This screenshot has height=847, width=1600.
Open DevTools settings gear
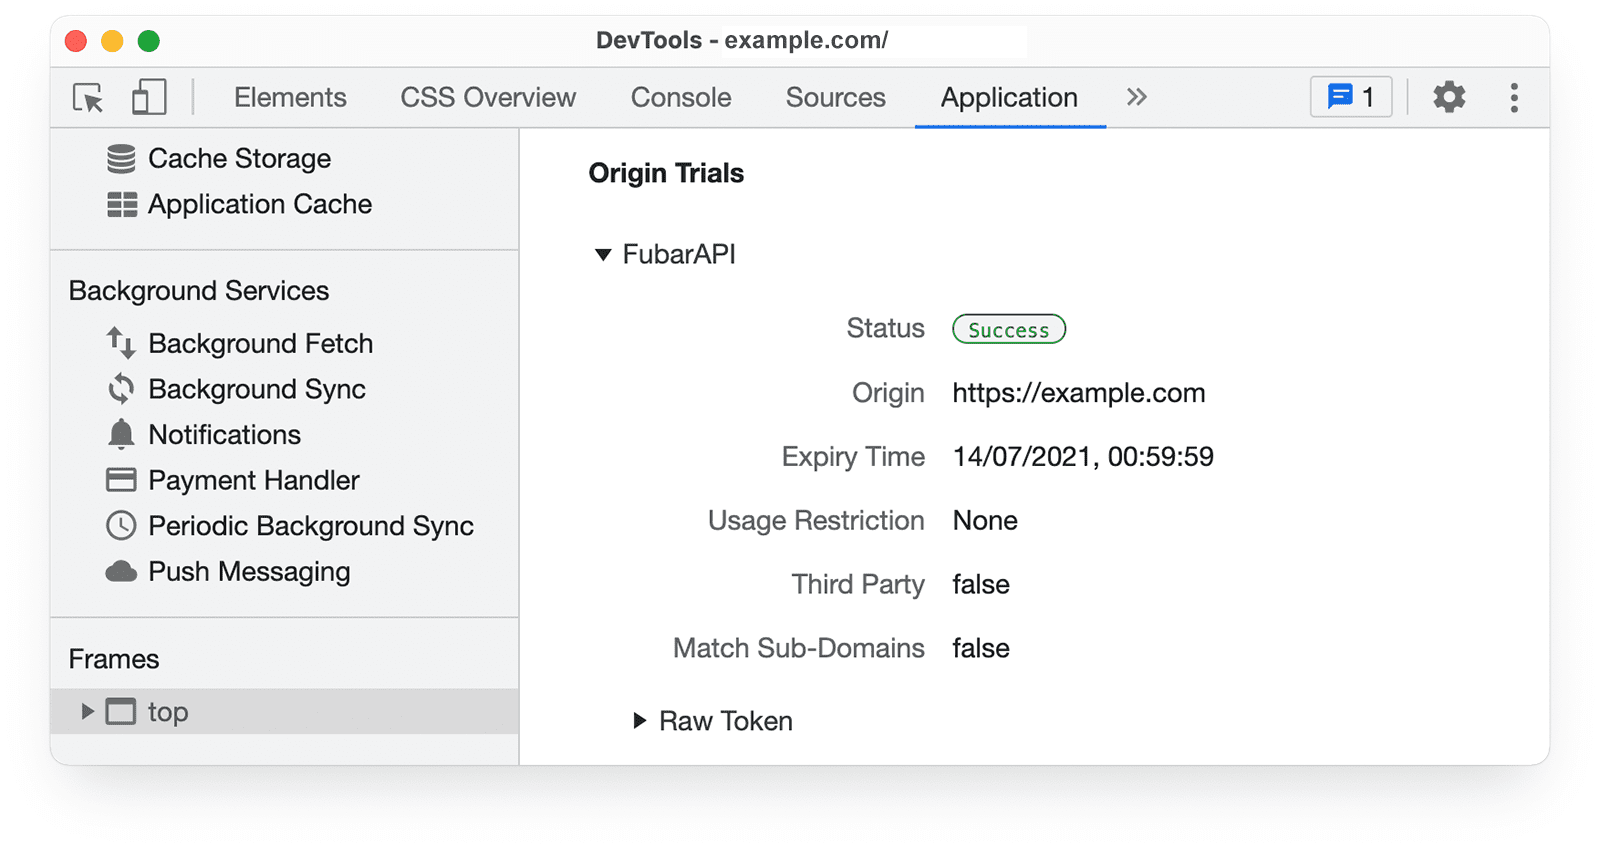point(1448,97)
